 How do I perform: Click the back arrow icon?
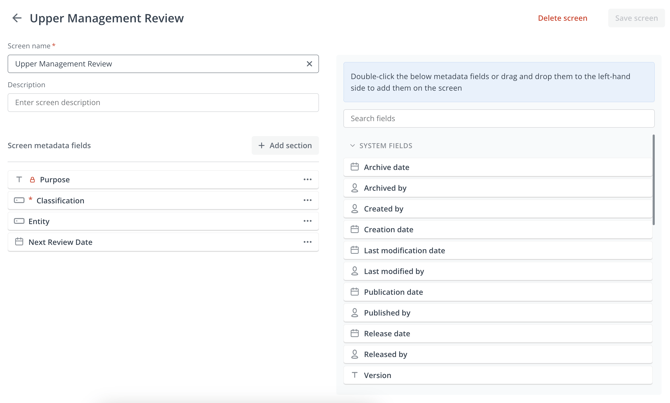17,18
